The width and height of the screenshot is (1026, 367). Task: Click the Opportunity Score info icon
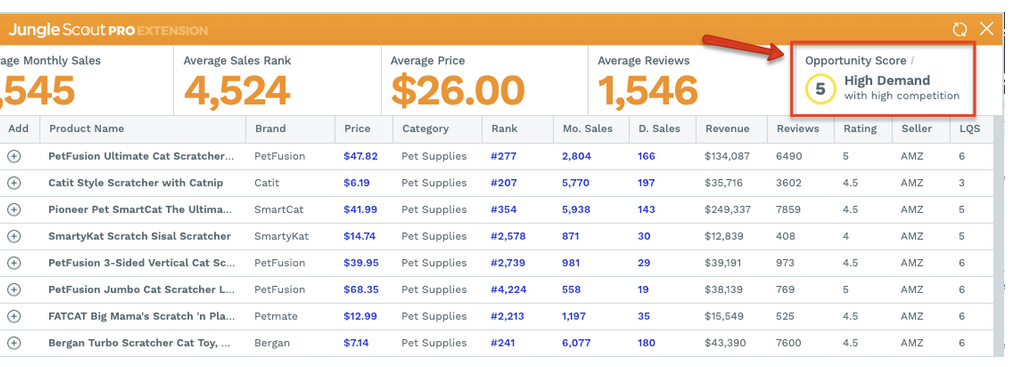point(912,61)
